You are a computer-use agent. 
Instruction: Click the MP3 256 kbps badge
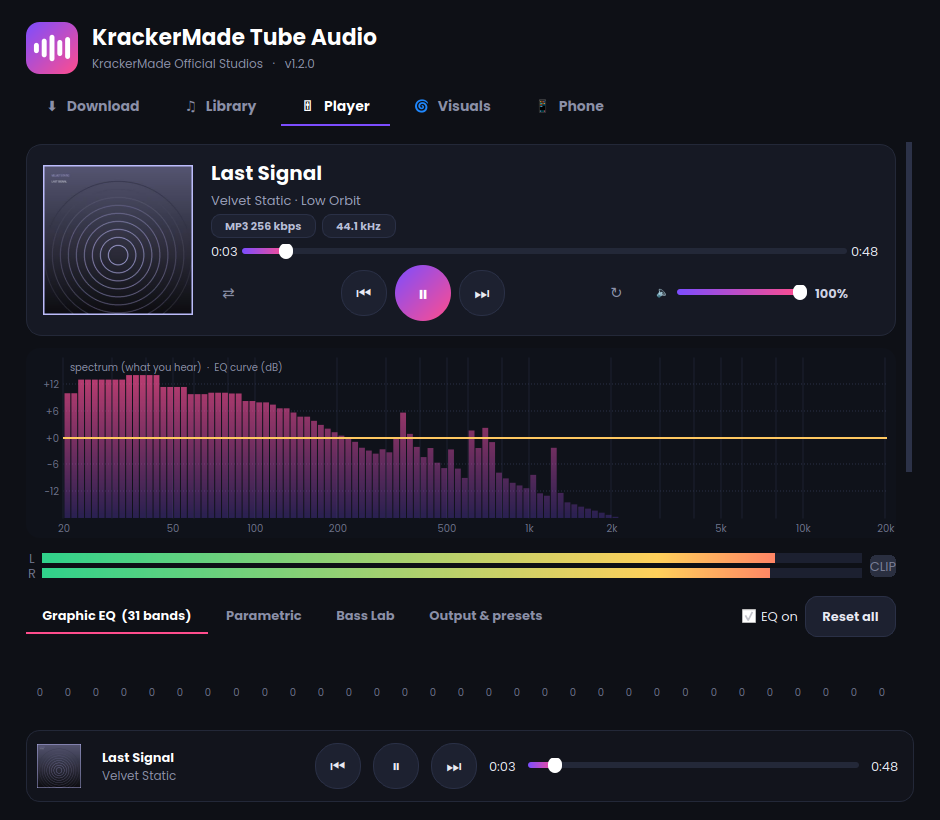(263, 226)
